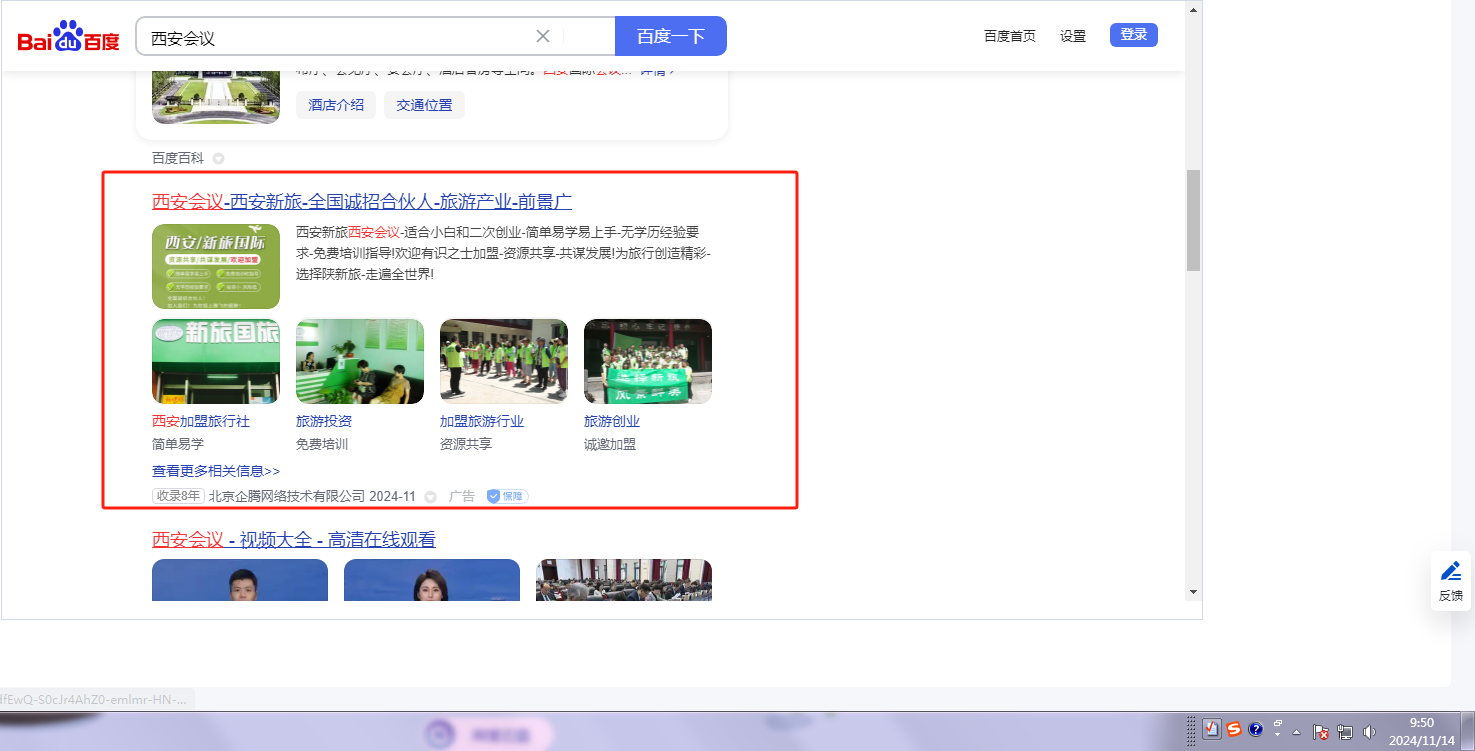Open the taskbar clock showing 9:50
Screen dimensions: 1475x751
tap(1421, 732)
